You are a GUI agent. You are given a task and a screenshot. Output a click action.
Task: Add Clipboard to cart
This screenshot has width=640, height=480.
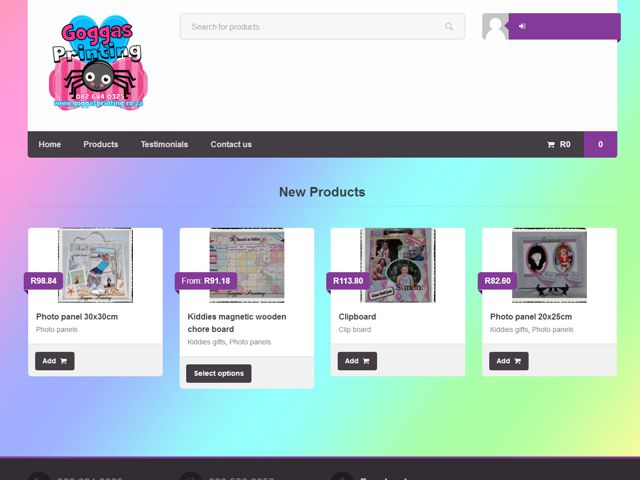coord(357,361)
